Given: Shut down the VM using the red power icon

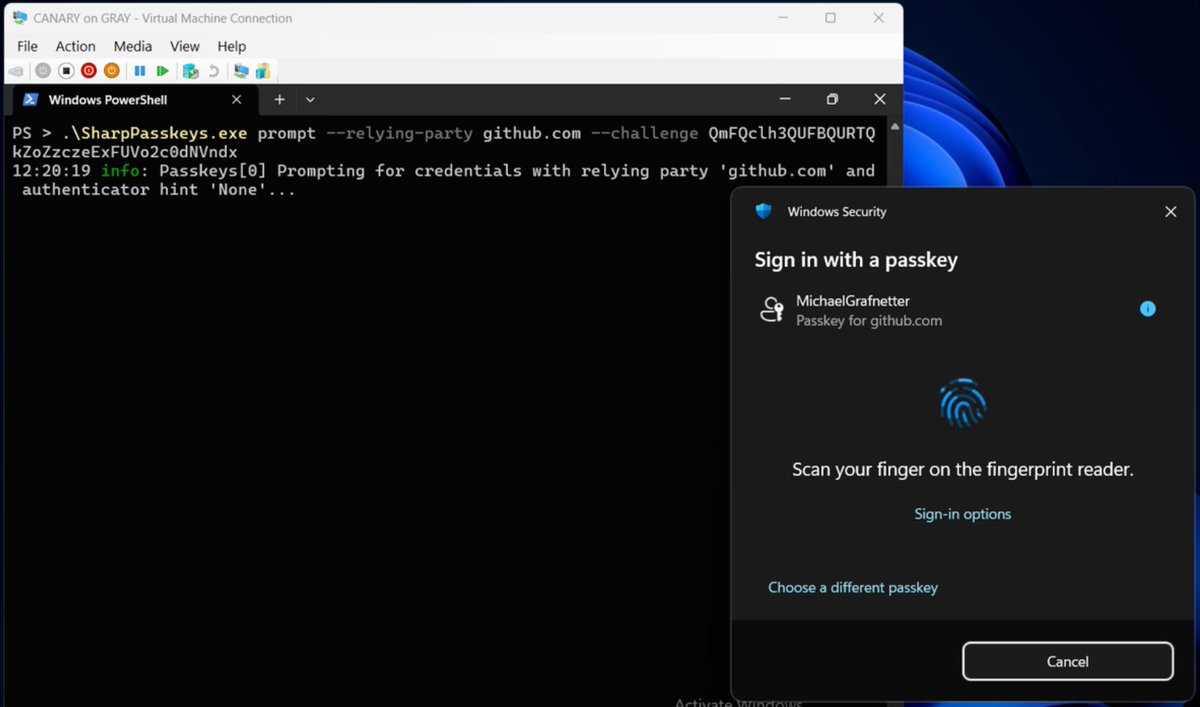Looking at the screenshot, I should click(89, 71).
